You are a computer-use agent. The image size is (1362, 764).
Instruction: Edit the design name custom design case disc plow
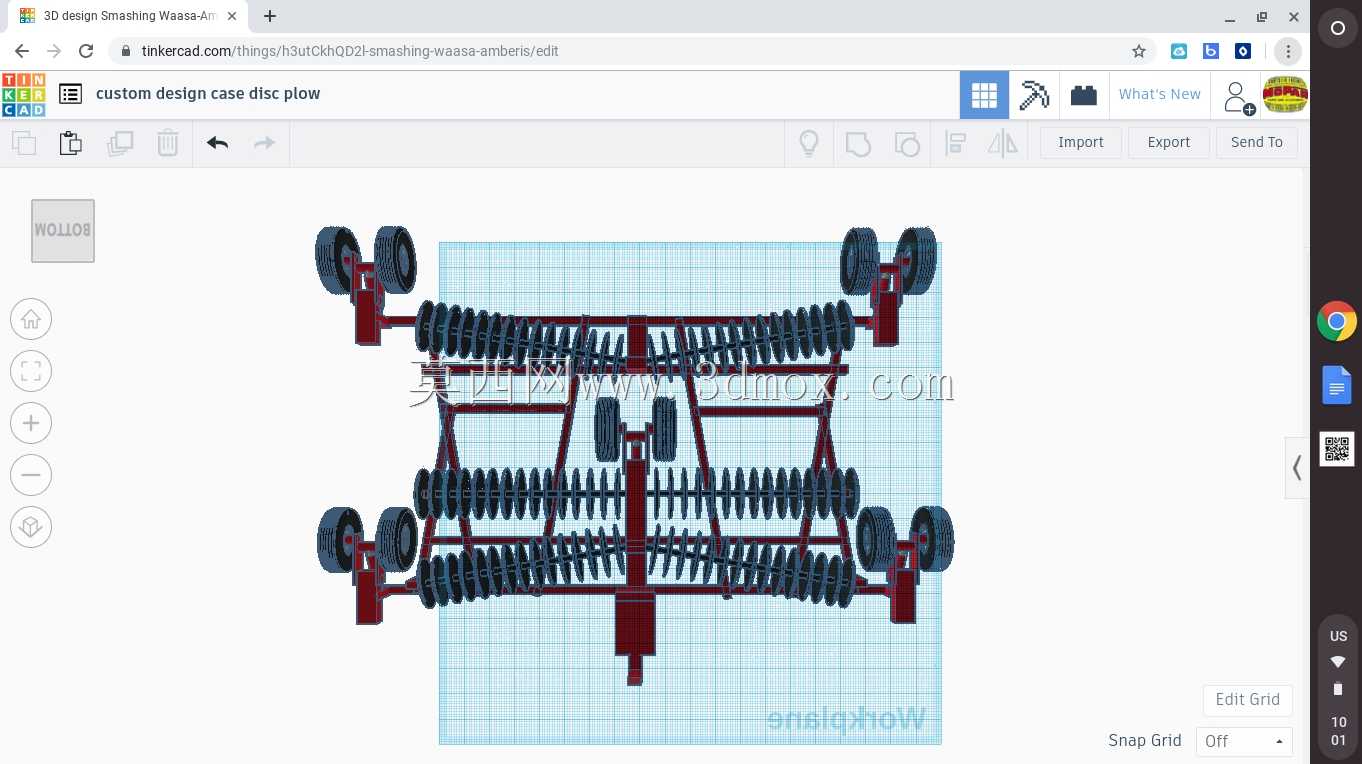coord(208,94)
